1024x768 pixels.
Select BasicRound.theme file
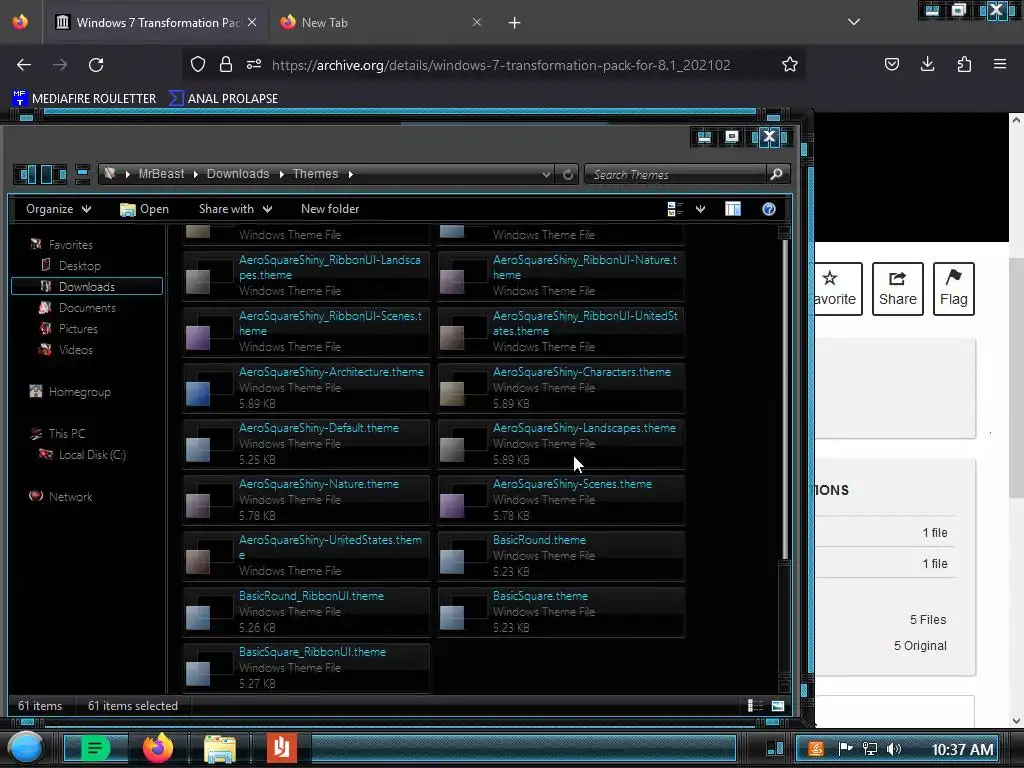pyautogui.click(x=560, y=556)
